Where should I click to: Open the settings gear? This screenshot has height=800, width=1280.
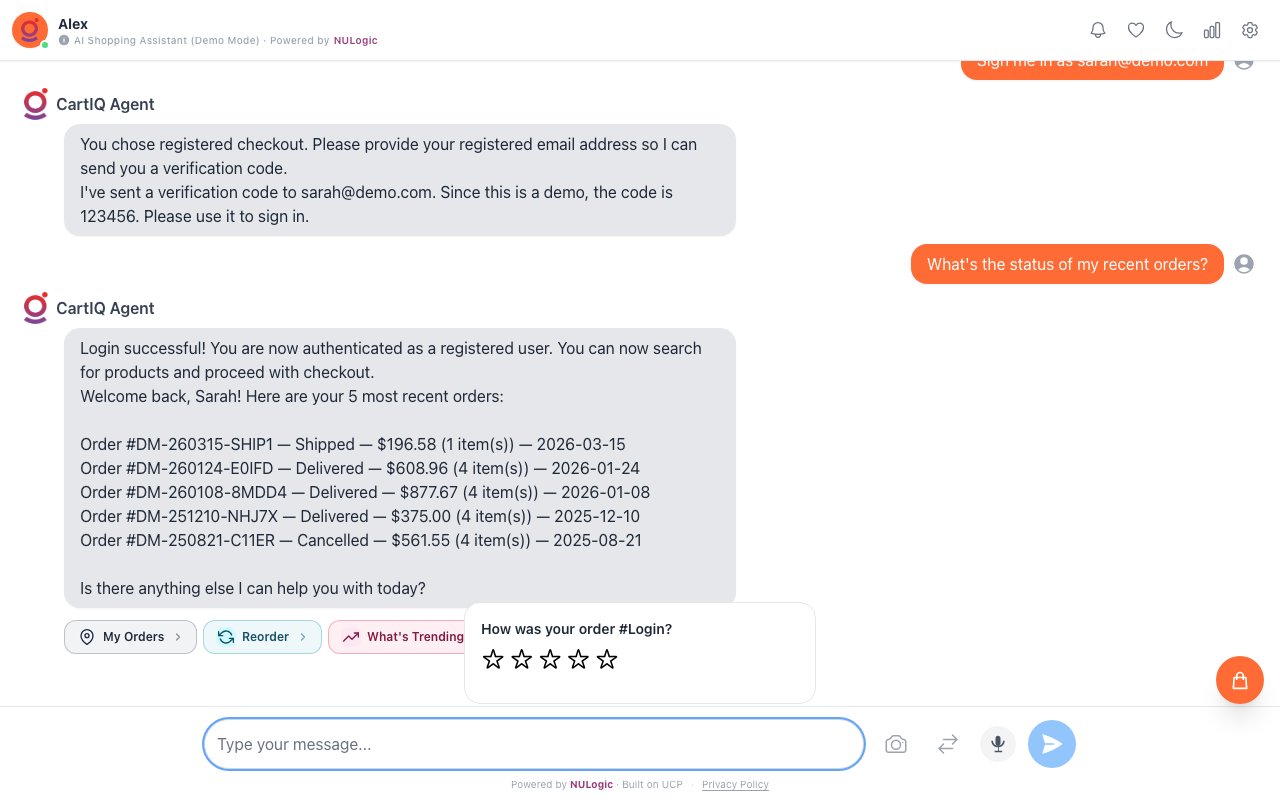[x=1250, y=30]
